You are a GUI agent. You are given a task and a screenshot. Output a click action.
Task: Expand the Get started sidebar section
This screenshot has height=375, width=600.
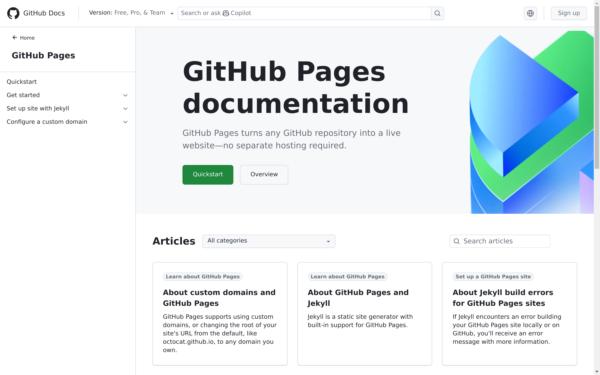point(67,95)
